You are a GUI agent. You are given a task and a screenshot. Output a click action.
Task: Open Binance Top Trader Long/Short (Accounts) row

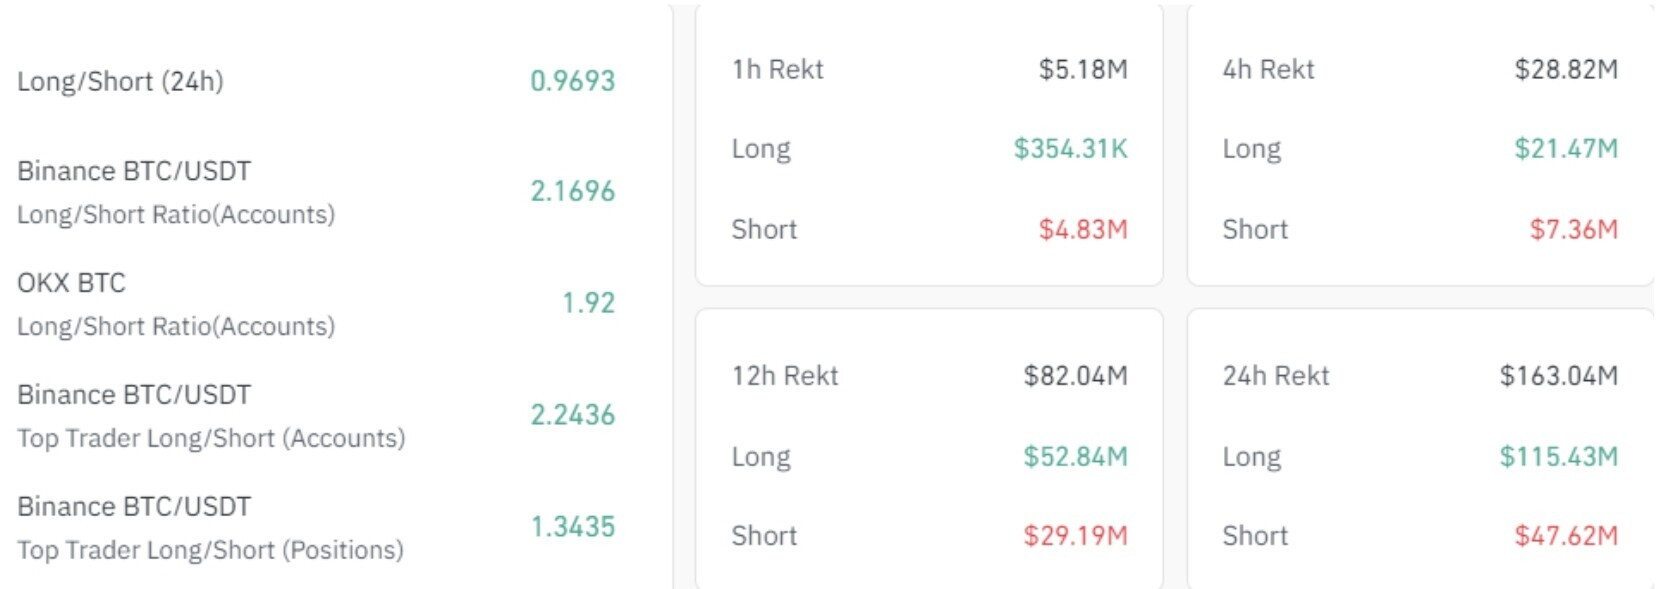(210, 416)
